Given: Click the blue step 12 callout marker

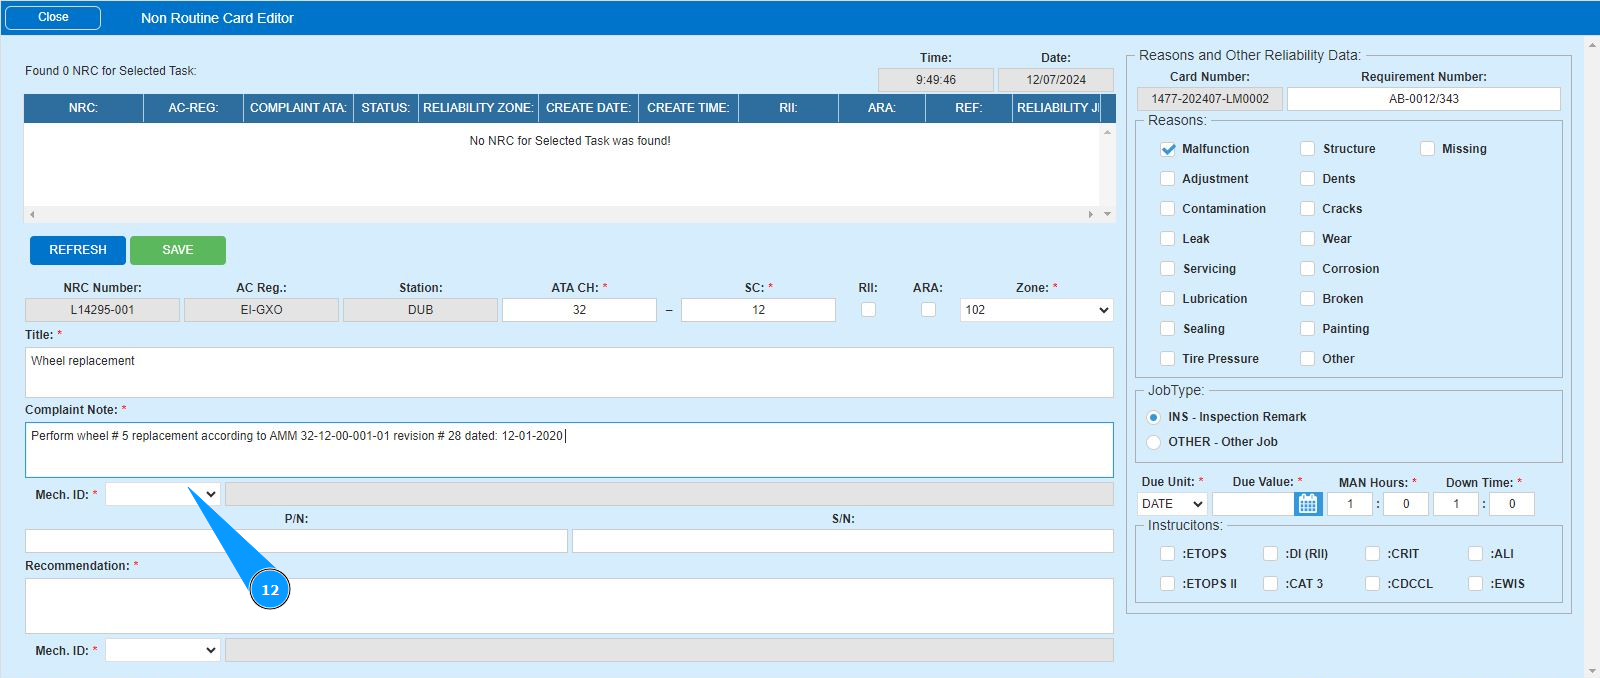Looking at the screenshot, I should [270, 589].
